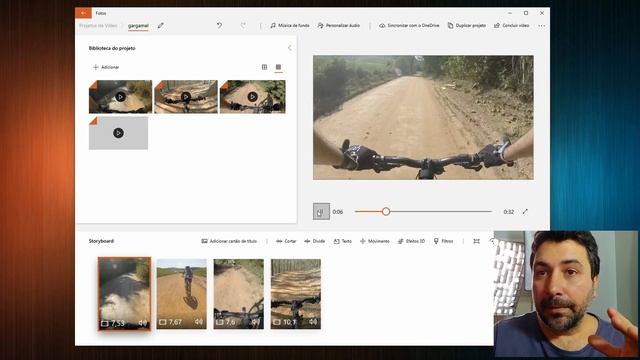Screen dimensions: 640x360
Task: Open the Projetos de Vídeo breadcrumb
Action: 98,26
